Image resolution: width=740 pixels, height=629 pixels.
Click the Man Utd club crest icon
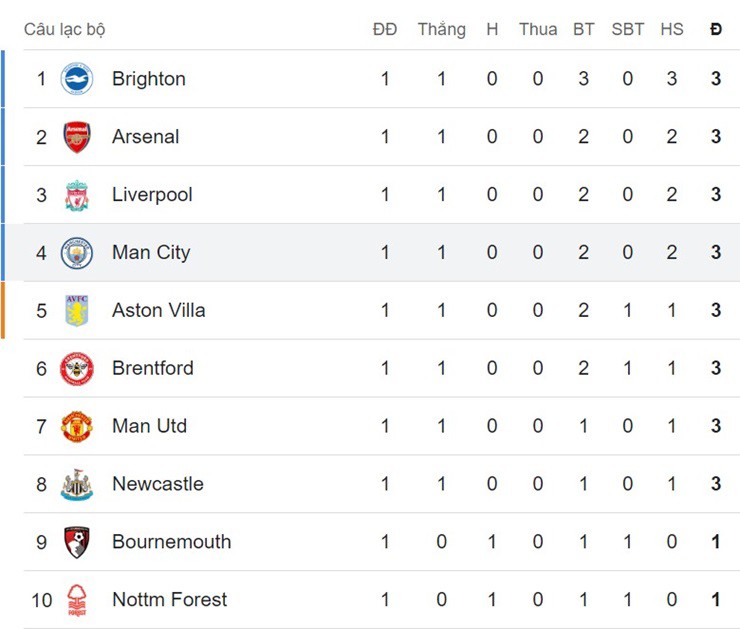click(77, 427)
